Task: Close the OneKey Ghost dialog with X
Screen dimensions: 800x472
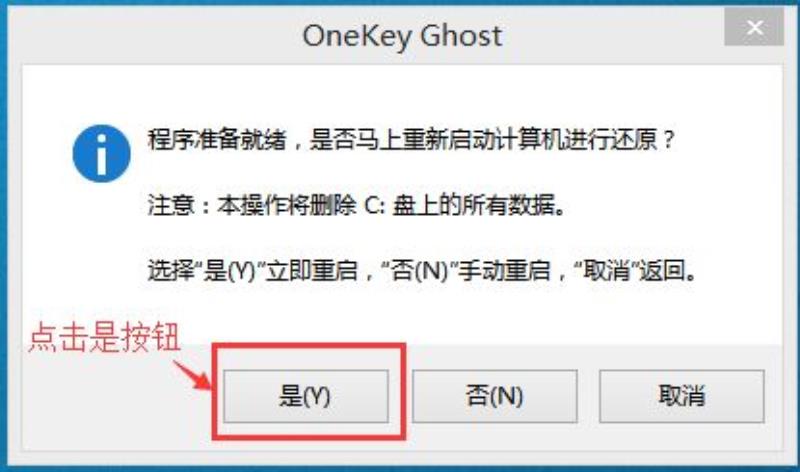Action: (754, 28)
